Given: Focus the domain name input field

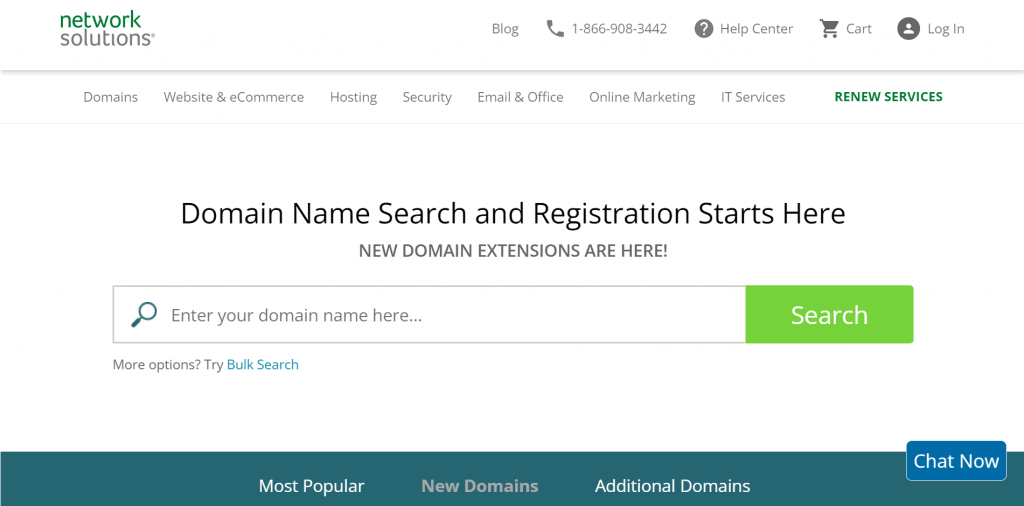Looking at the screenshot, I should (429, 315).
